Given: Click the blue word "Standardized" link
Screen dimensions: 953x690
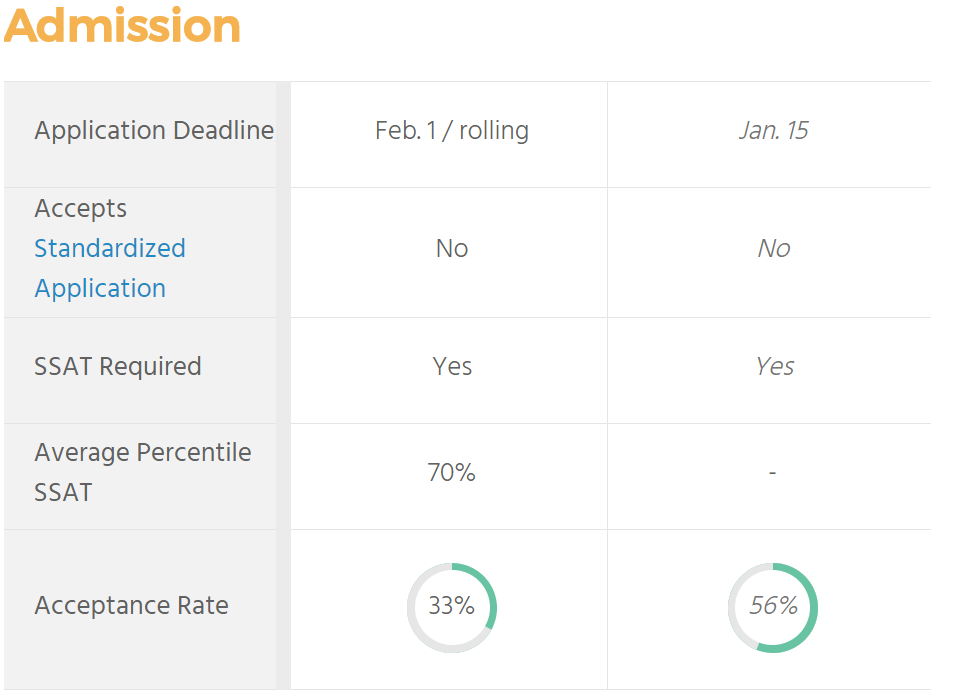Looking at the screenshot, I should [110, 248].
